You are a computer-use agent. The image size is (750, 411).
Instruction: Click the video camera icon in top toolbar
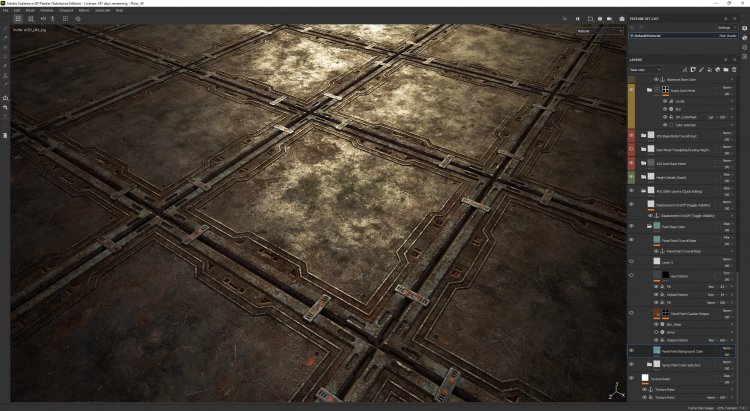pyautogui.click(x=609, y=19)
